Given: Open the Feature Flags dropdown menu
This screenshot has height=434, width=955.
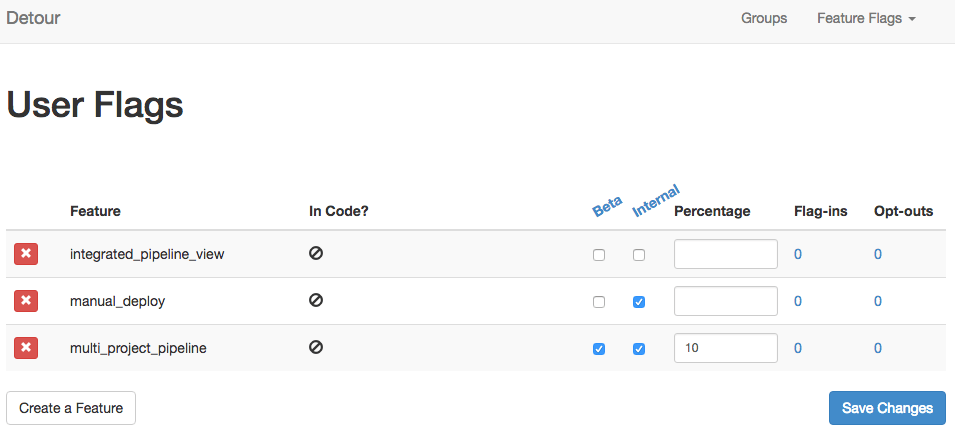Looking at the screenshot, I should coord(866,19).
